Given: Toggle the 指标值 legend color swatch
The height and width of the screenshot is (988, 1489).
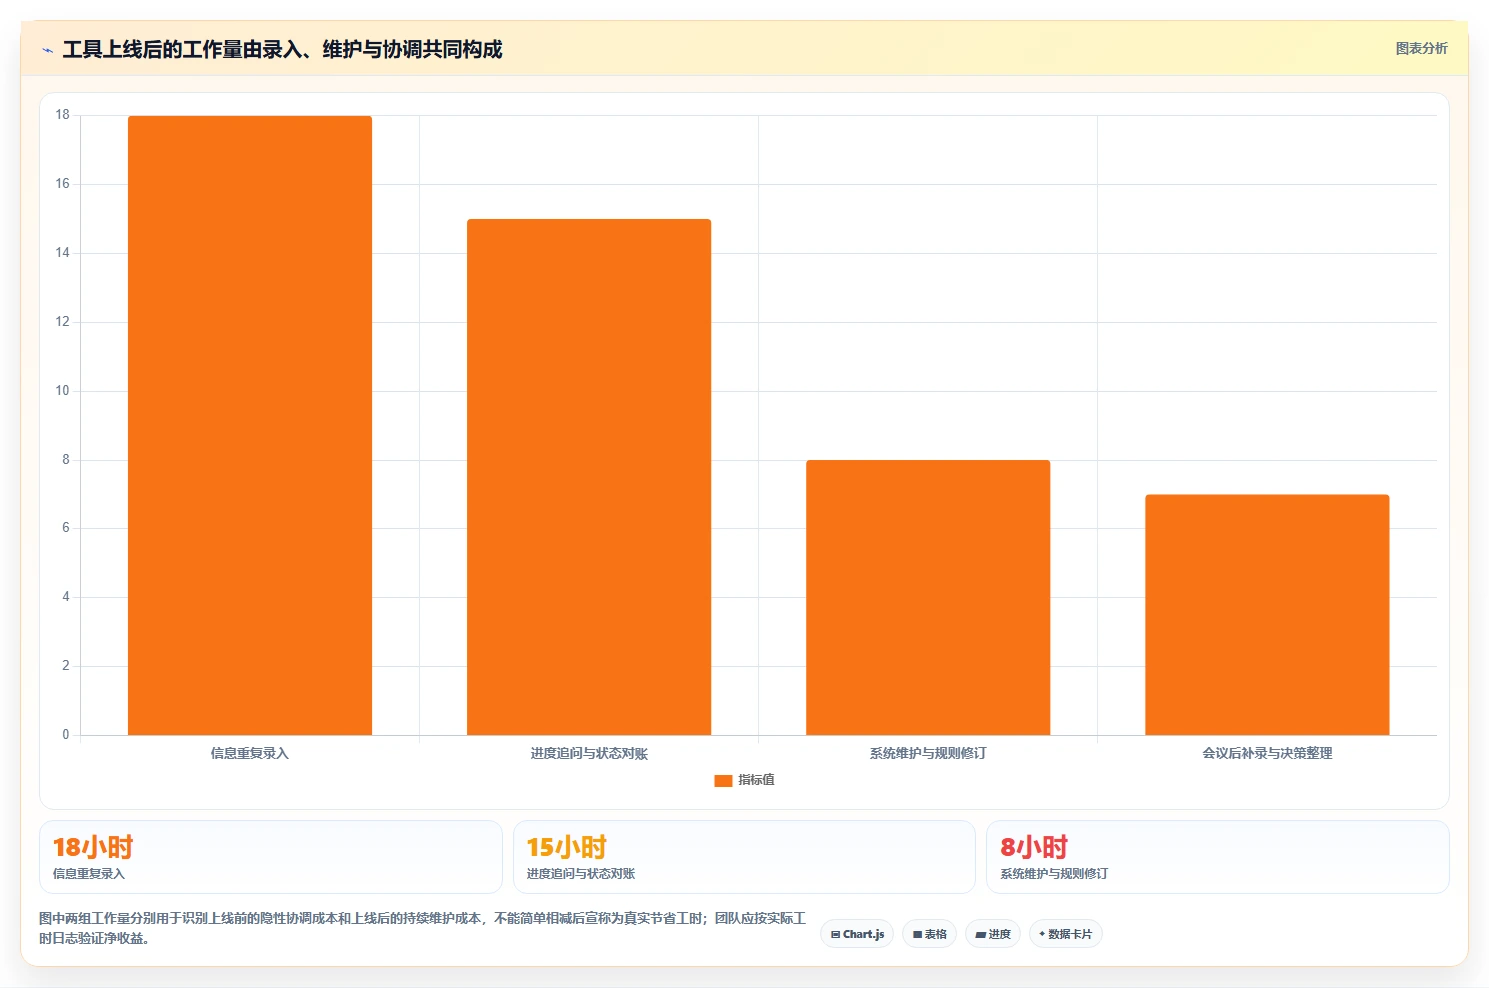Looking at the screenshot, I should 723,780.
